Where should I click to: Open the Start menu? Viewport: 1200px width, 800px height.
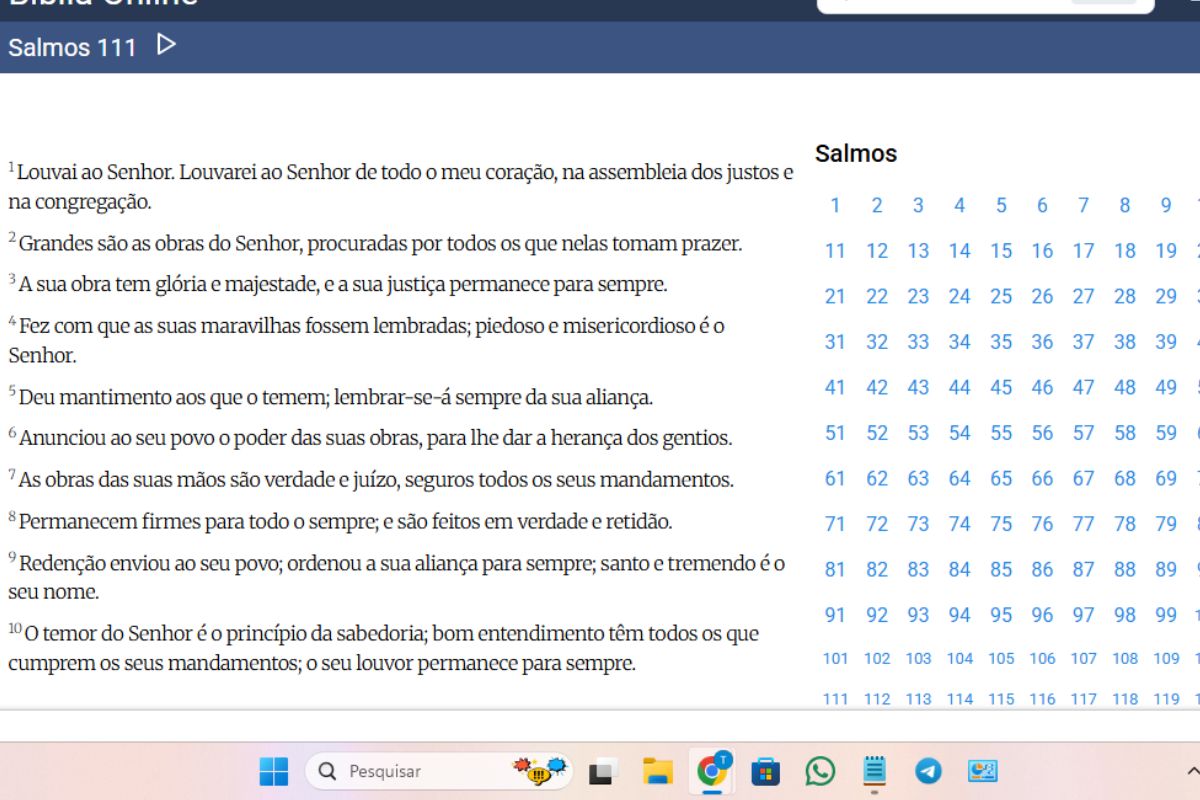pyautogui.click(x=274, y=770)
